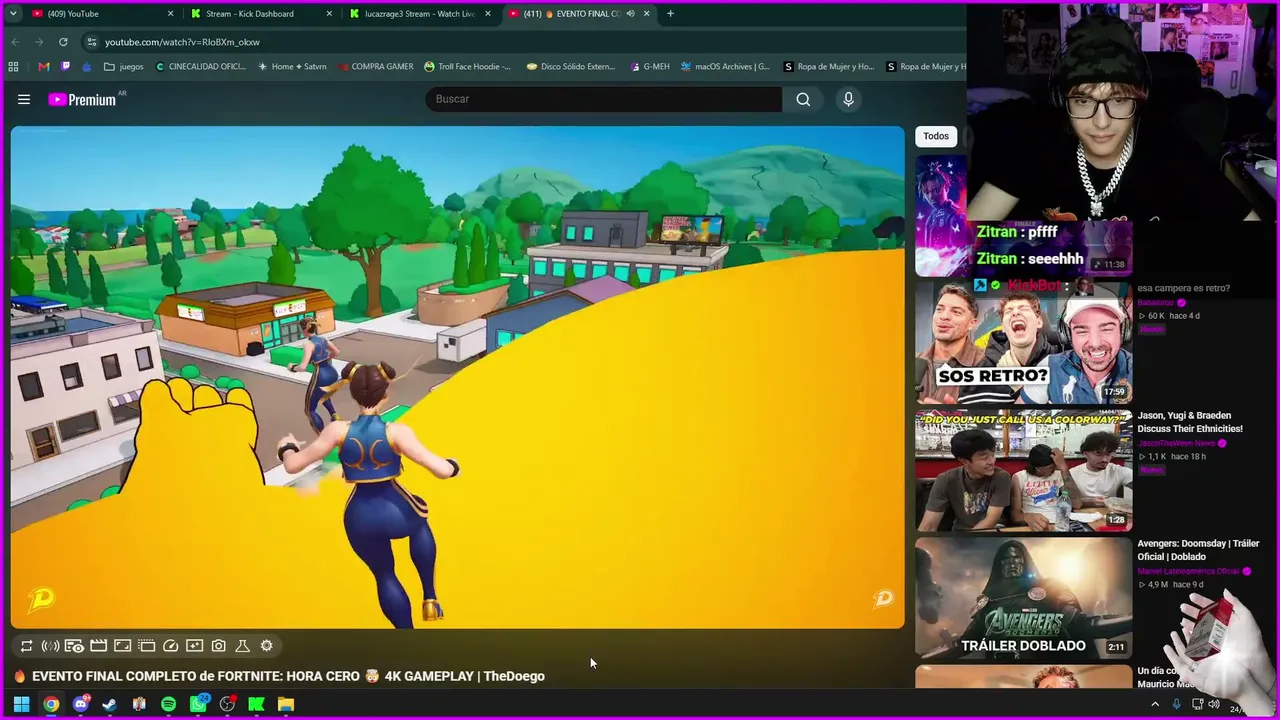Open a new browser tab

click(670, 14)
